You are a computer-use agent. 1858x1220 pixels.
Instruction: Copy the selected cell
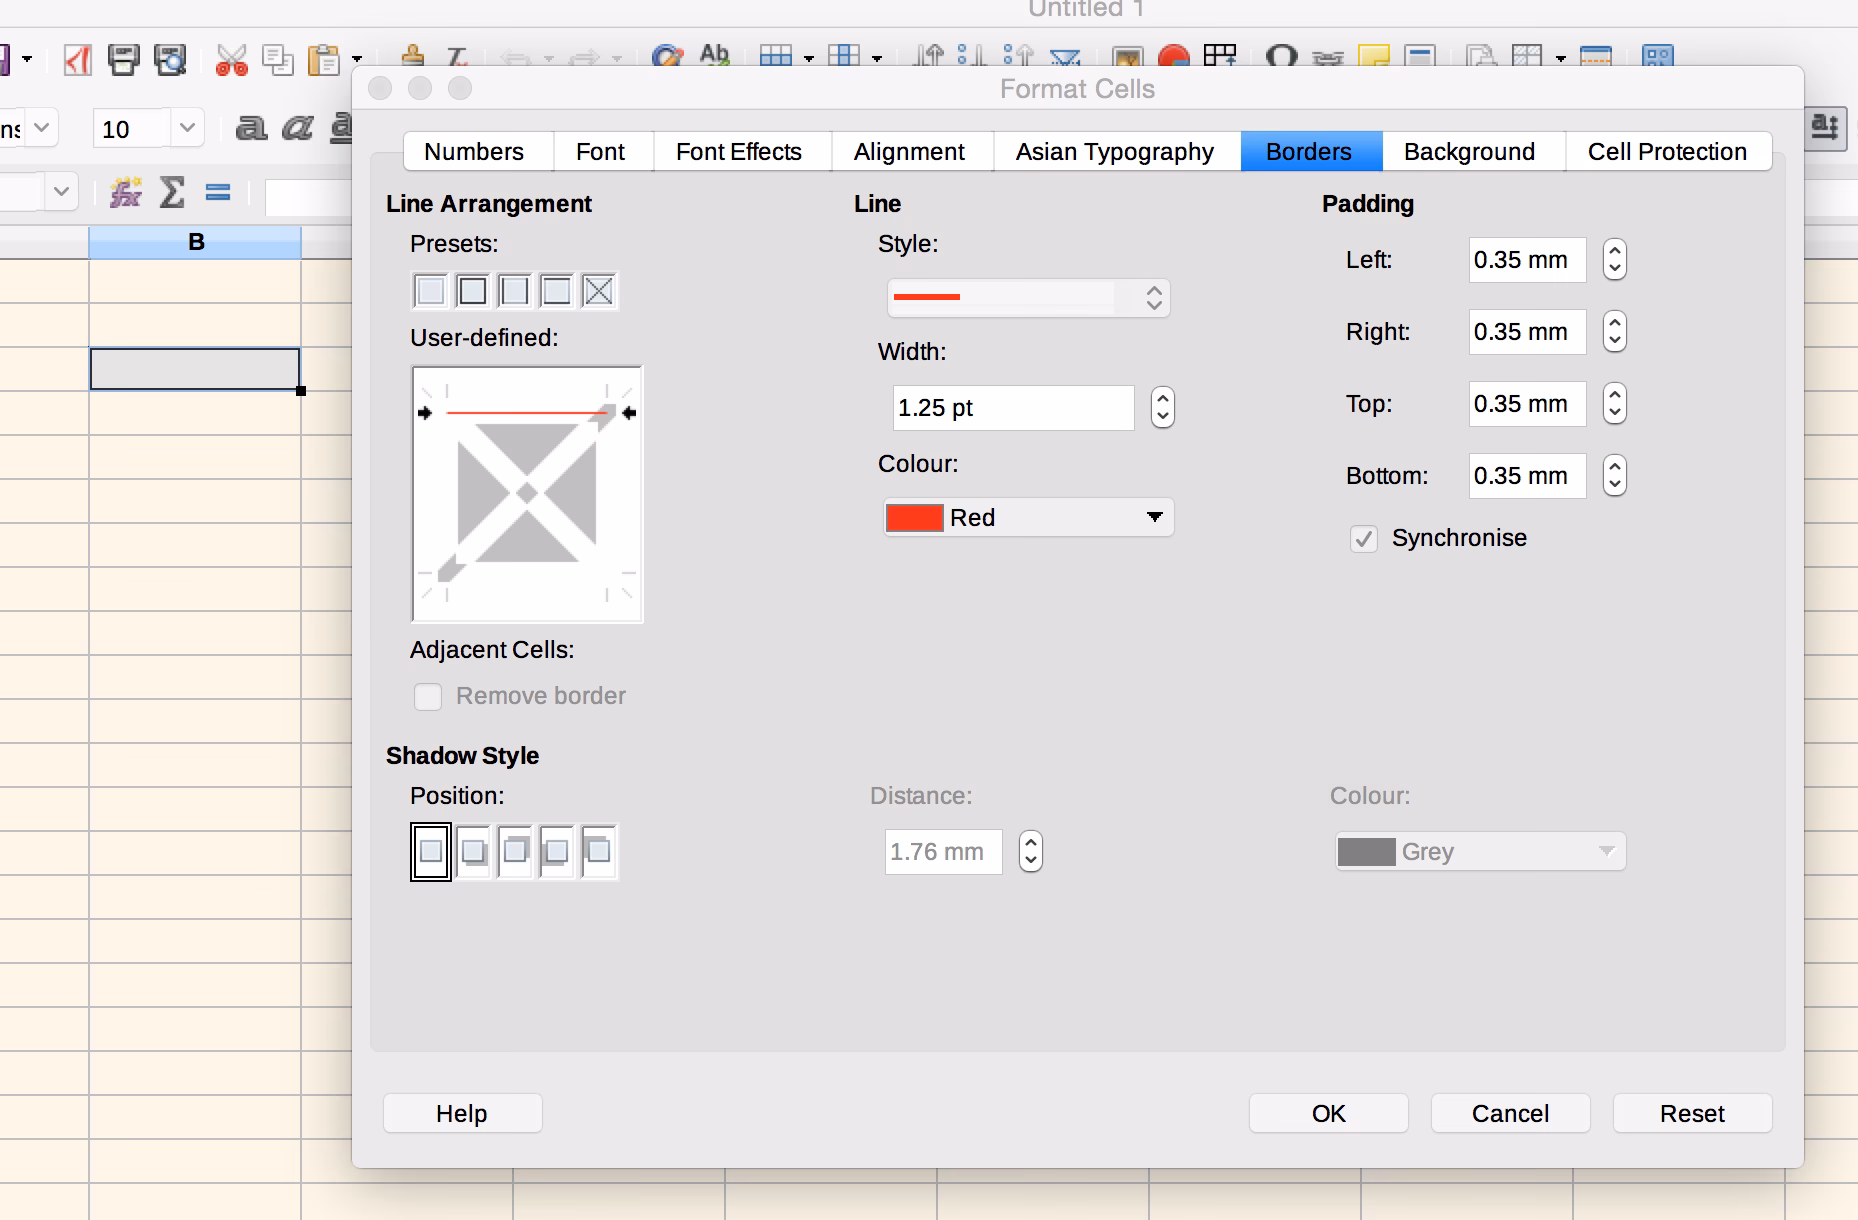tap(278, 58)
